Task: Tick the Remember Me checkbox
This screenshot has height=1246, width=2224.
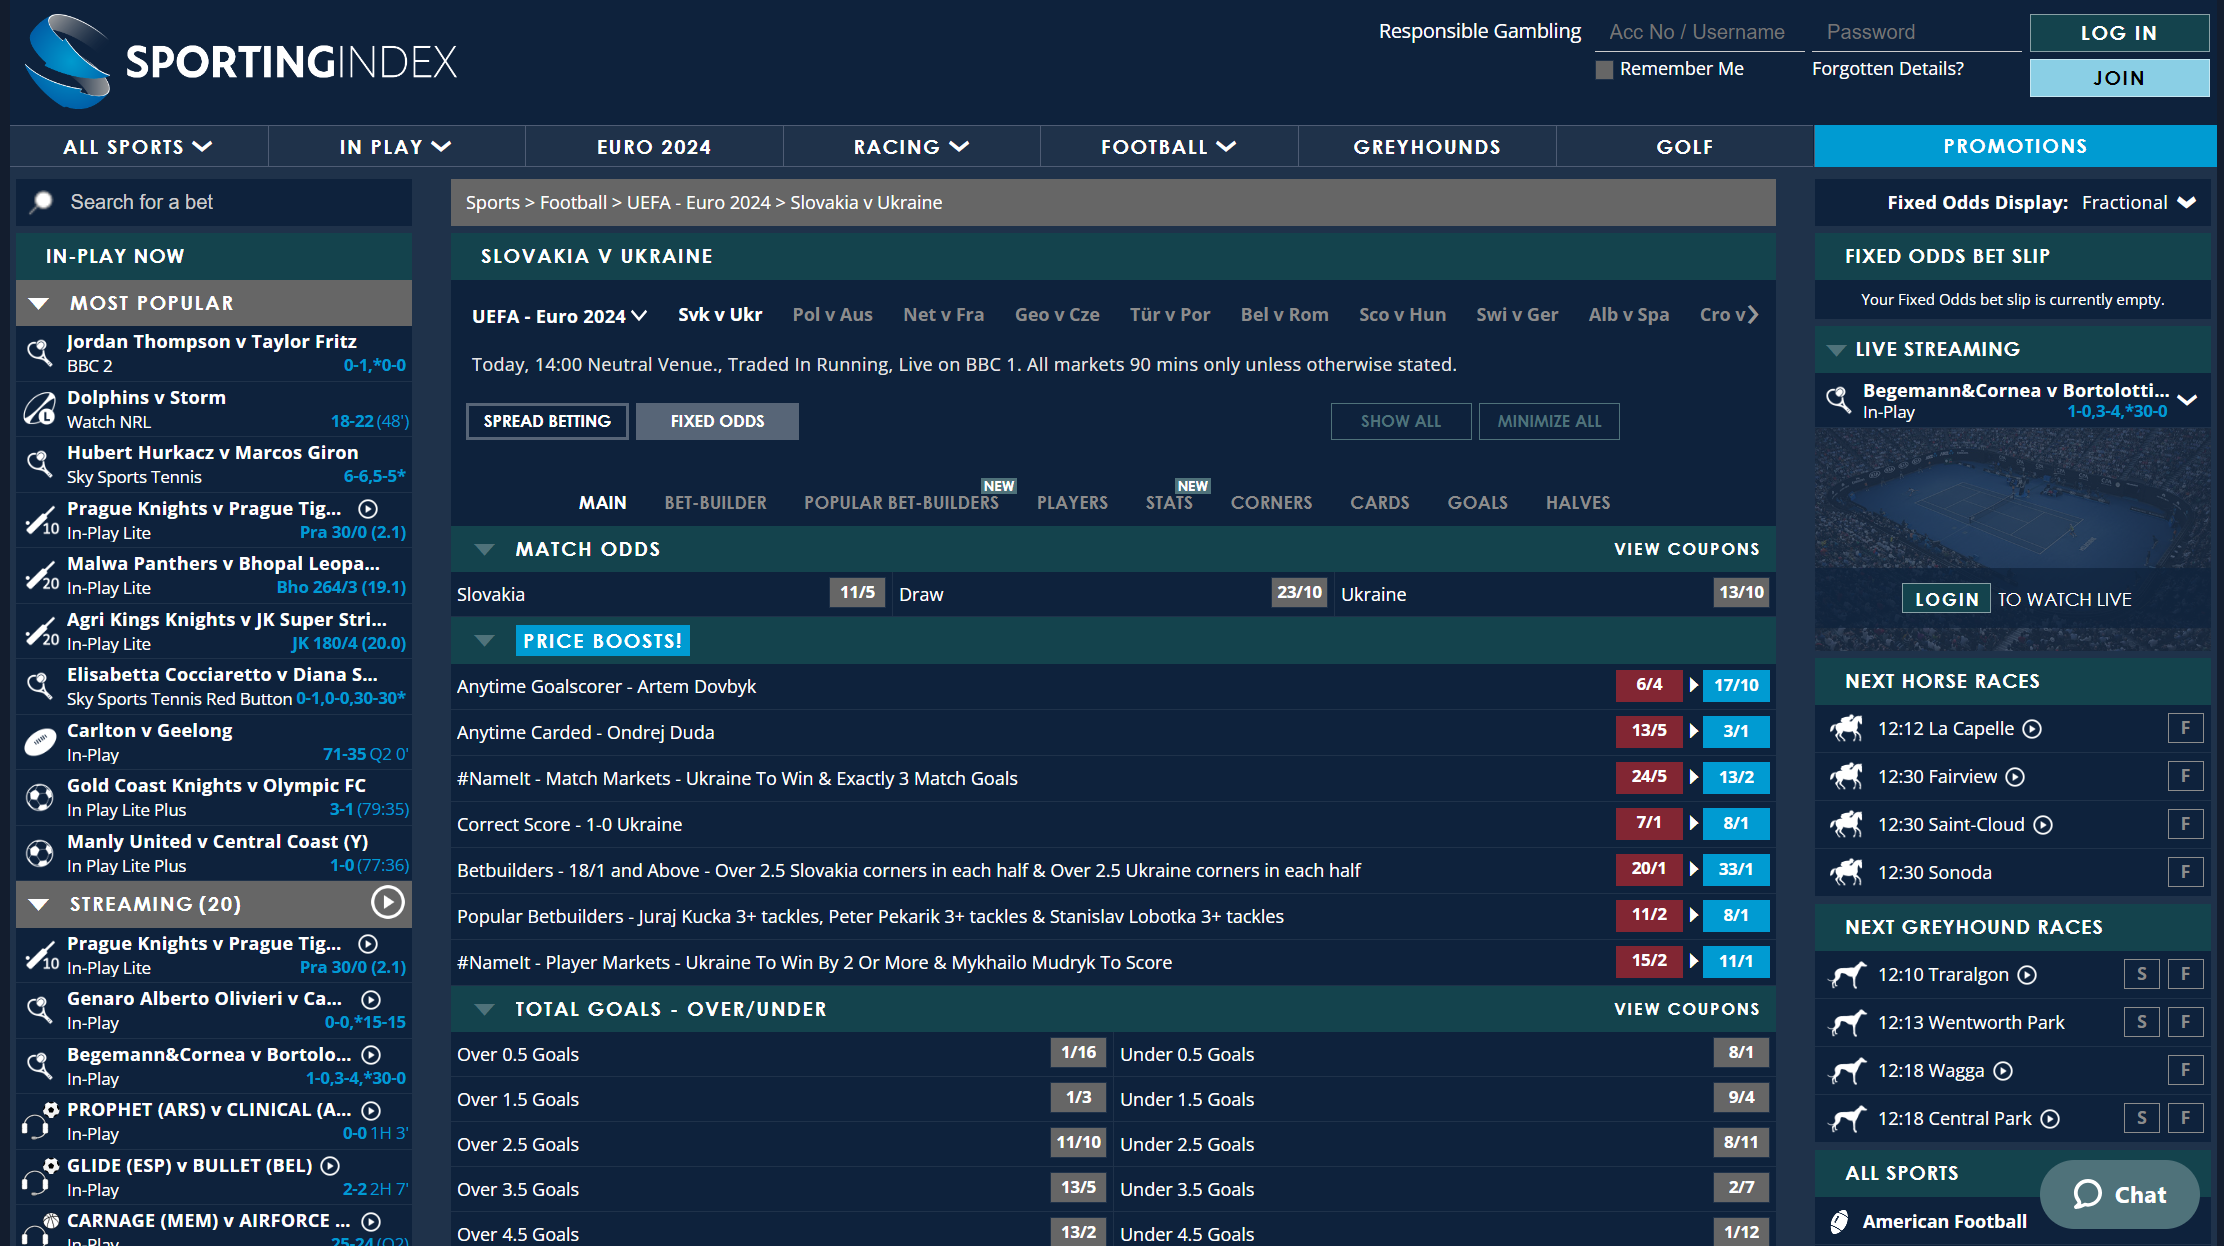Action: (x=1605, y=70)
